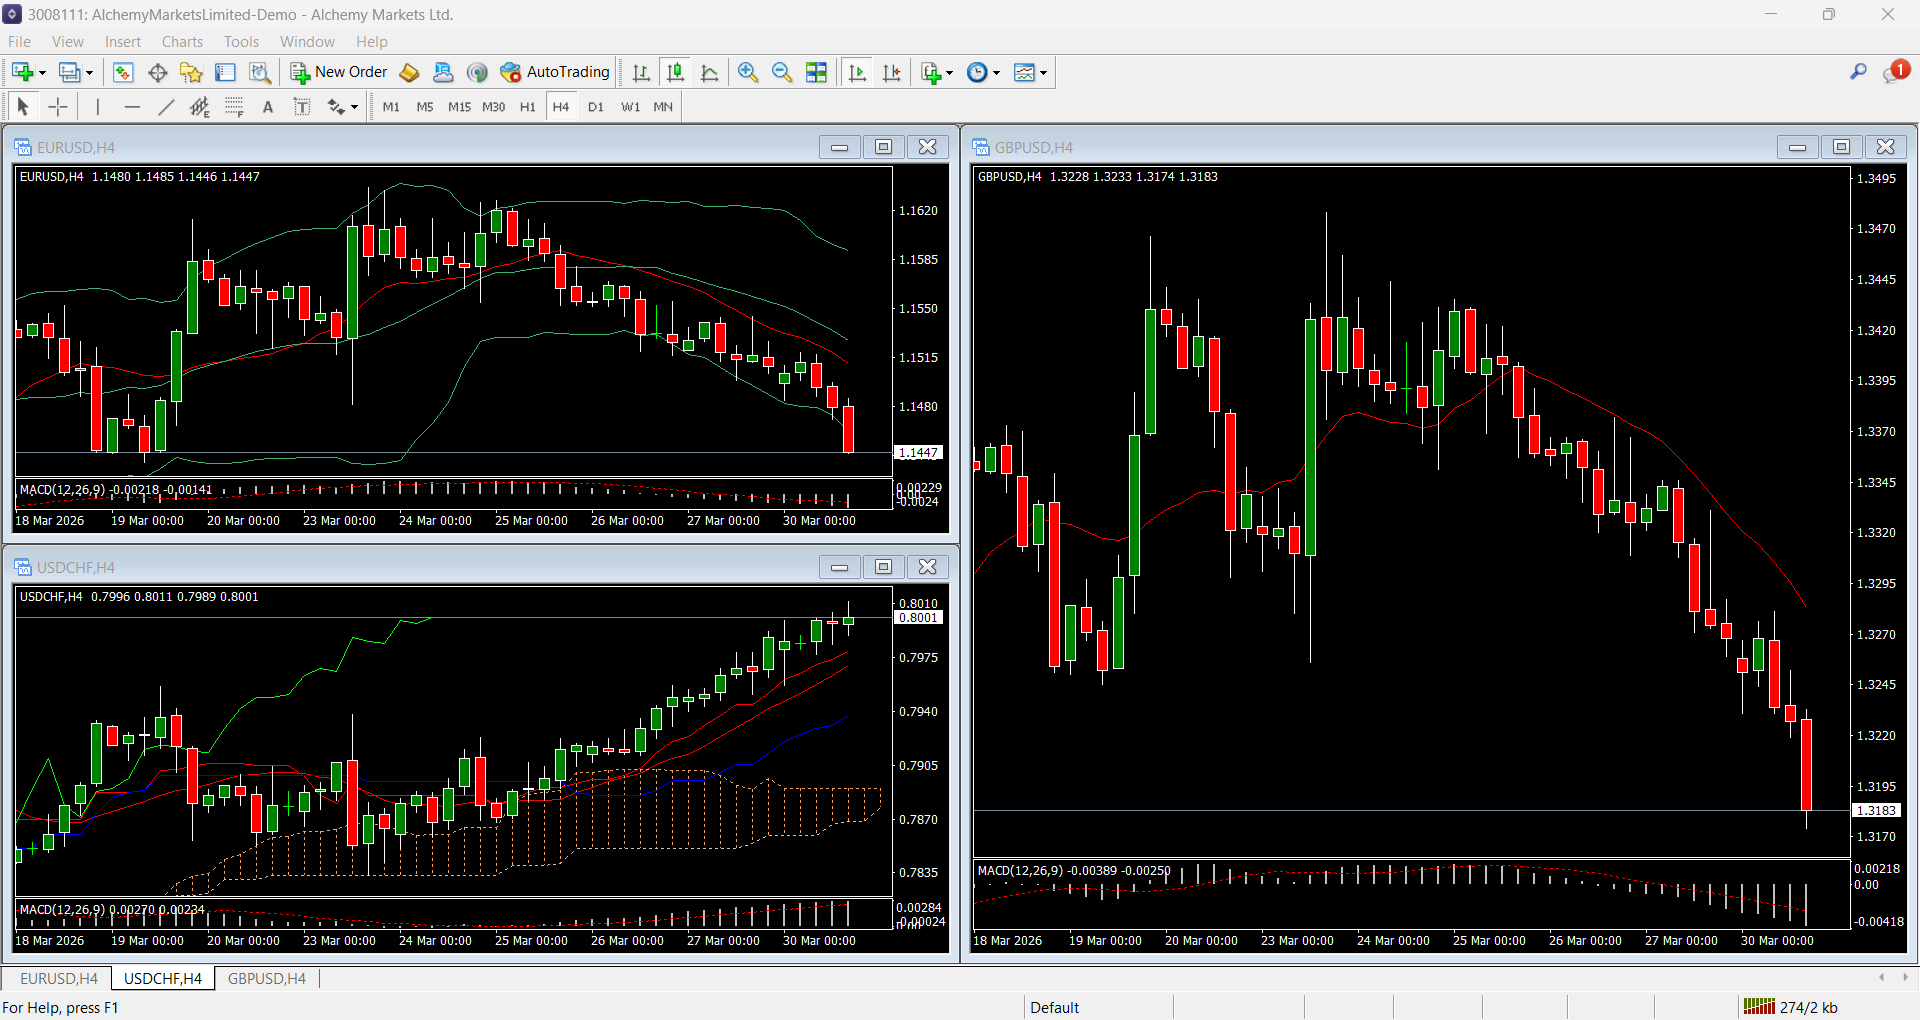Switch chart to candlesticks style
The height and width of the screenshot is (1020, 1920).
click(x=676, y=72)
